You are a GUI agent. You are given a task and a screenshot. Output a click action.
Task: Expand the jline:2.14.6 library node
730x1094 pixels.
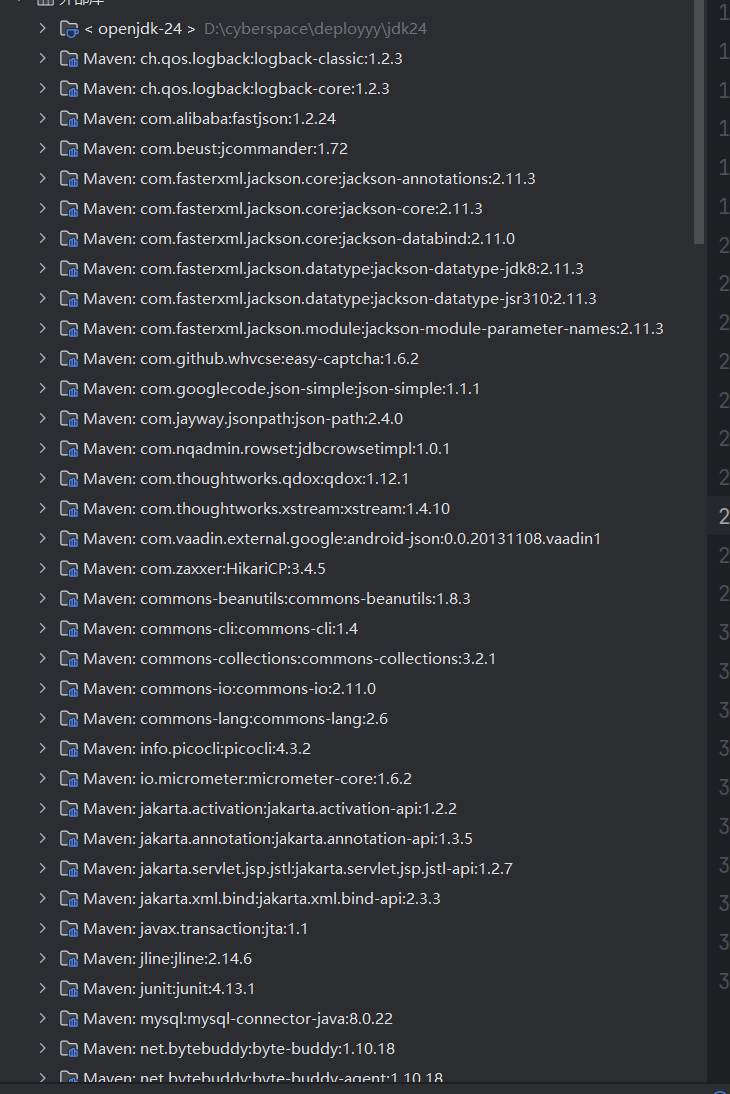click(x=43, y=959)
